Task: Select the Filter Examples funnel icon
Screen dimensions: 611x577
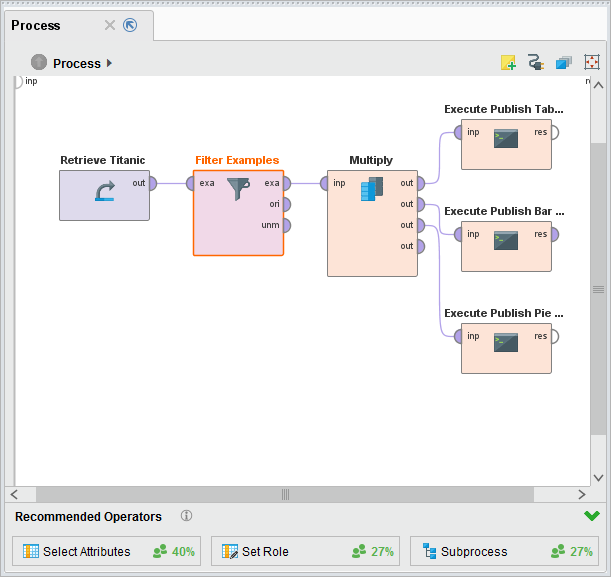Action: (x=238, y=189)
